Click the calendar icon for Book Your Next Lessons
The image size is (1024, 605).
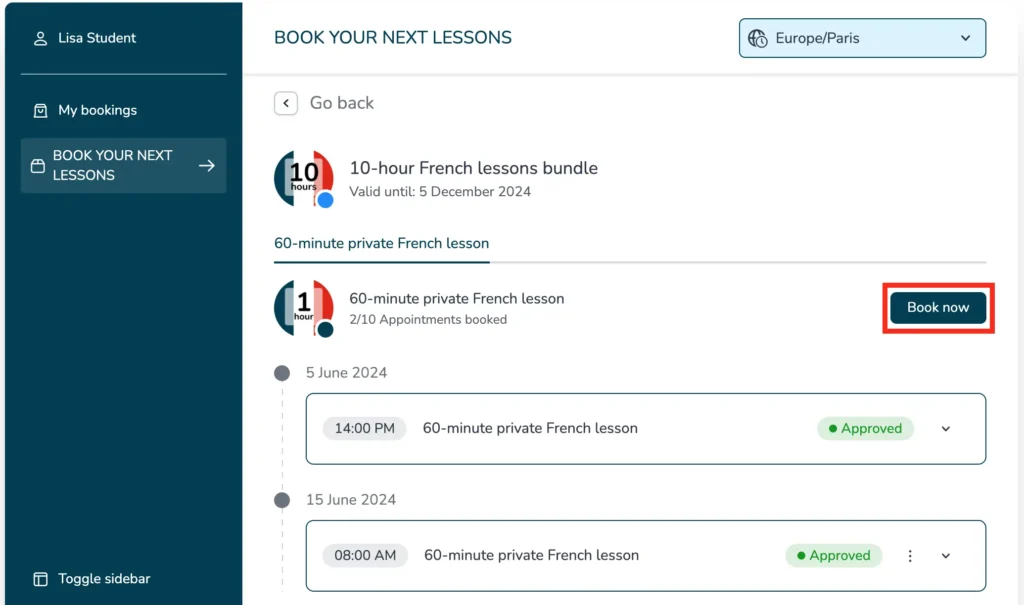click(38, 166)
